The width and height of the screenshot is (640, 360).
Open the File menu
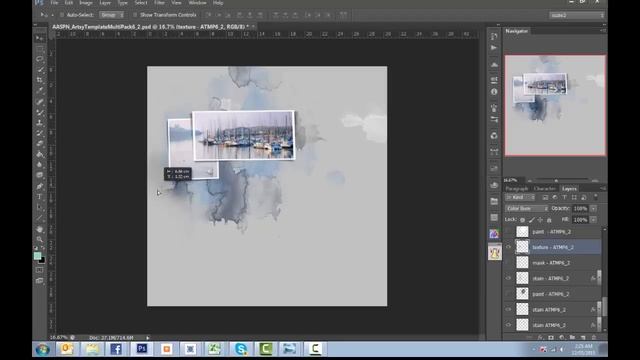tap(54, 3)
